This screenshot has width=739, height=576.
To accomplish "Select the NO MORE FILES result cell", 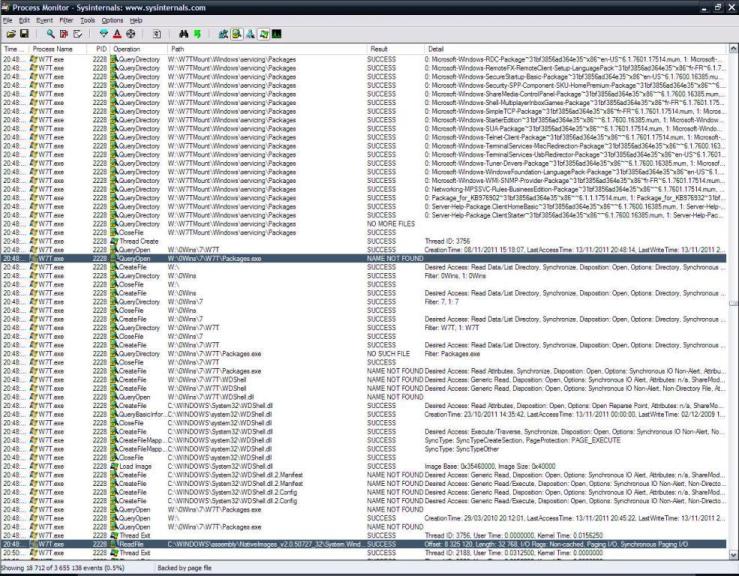I will click(391, 224).
